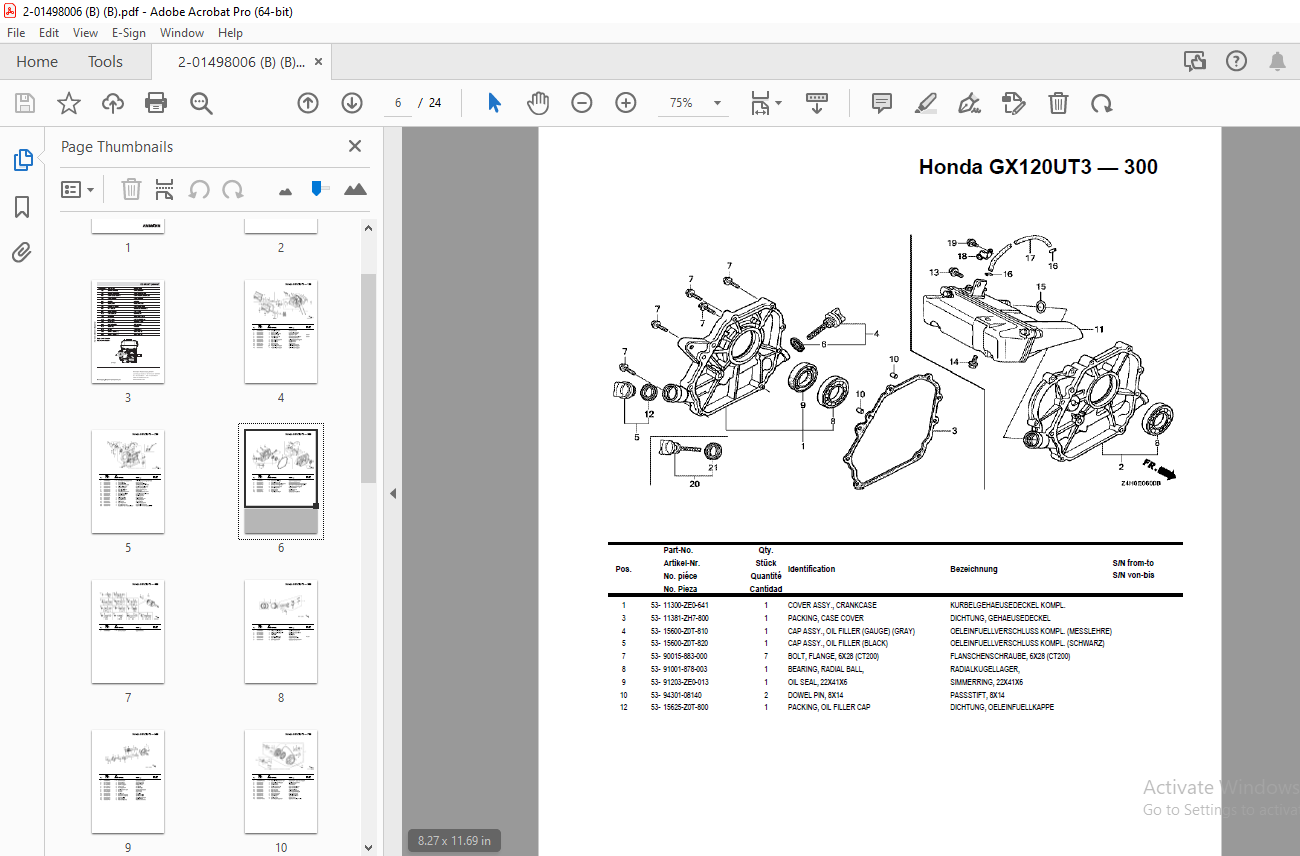Screen dimensions: 1300x856
Task: Switch to the Home tab
Action: click(x=37, y=61)
